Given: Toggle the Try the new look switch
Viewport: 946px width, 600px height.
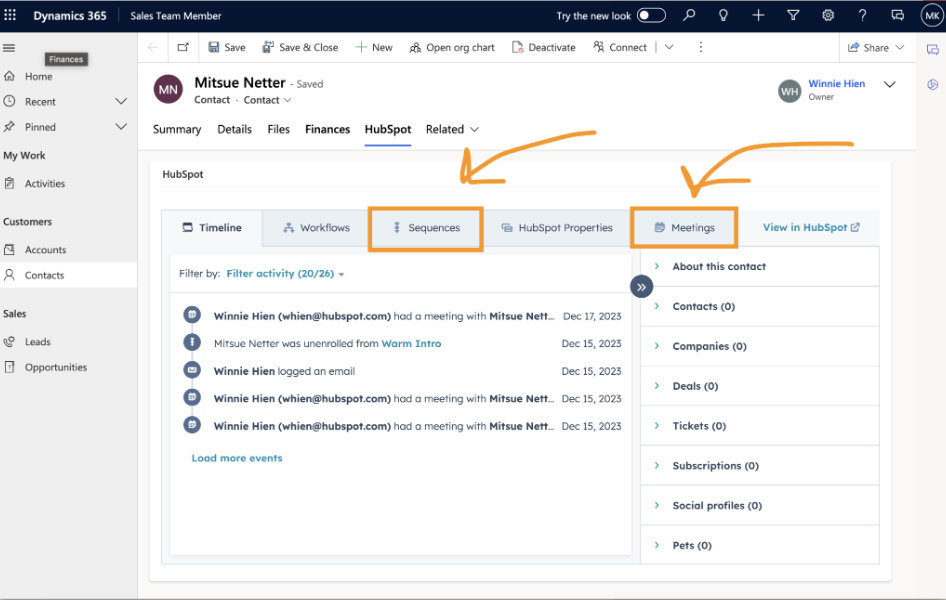Looking at the screenshot, I should (x=652, y=15).
